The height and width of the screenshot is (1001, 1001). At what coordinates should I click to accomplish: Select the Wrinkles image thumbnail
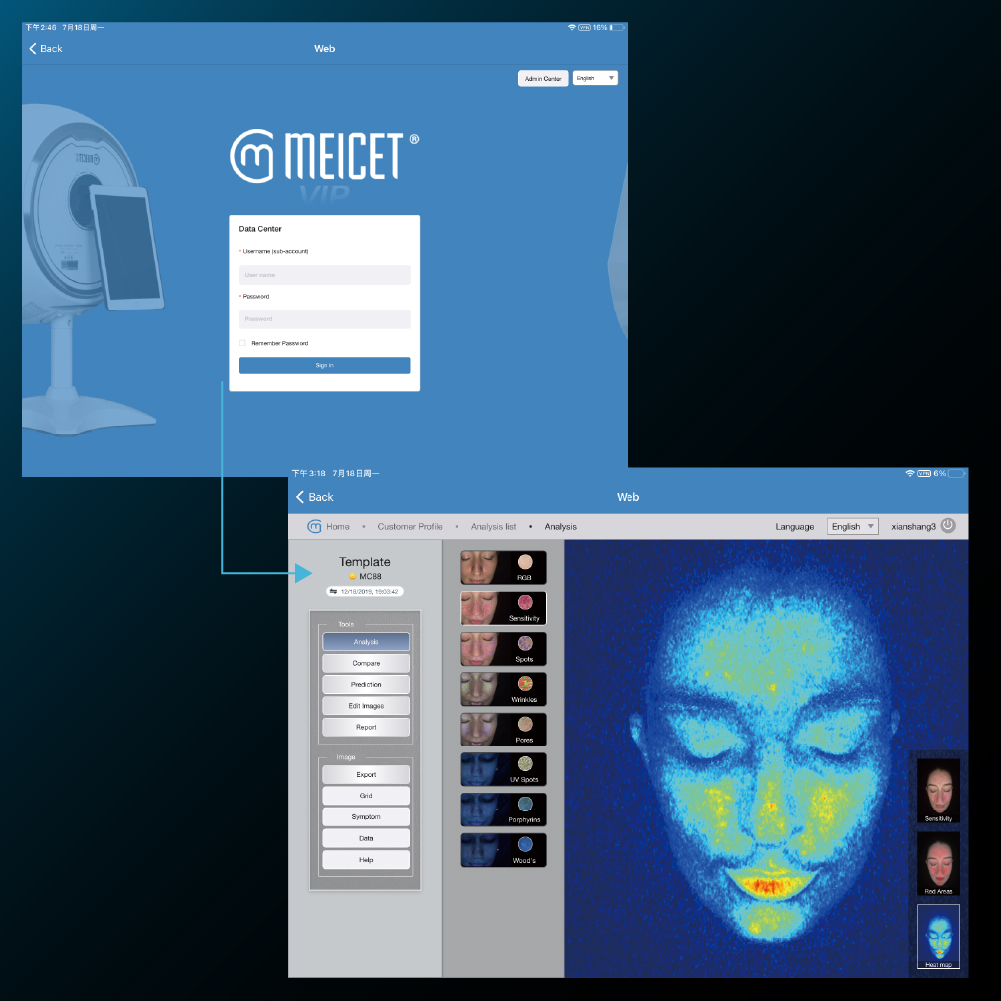tap(503, 689)
